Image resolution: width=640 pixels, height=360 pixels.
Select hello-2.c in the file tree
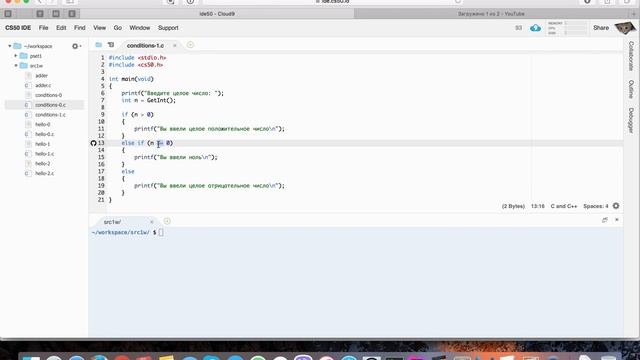[44, 173]
